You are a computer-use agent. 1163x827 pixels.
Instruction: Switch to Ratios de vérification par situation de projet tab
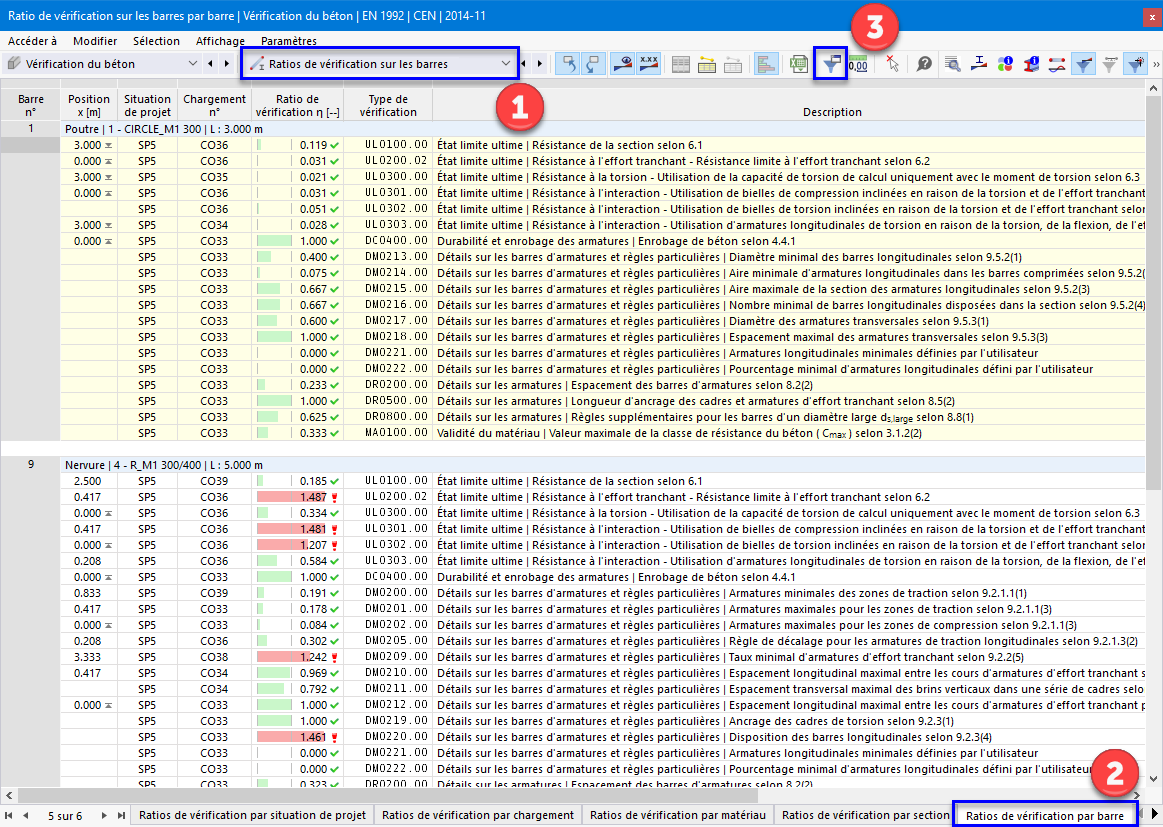(252, 815)
